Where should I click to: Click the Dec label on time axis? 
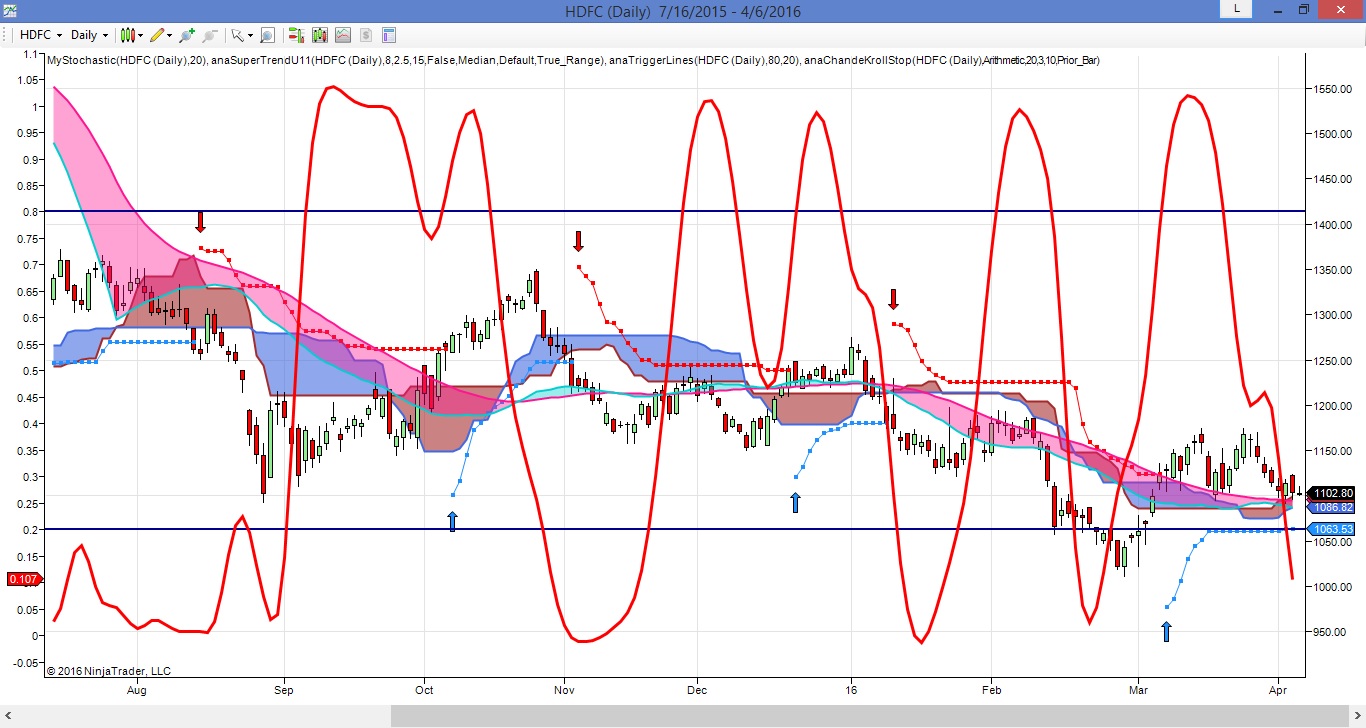(697, 690)
